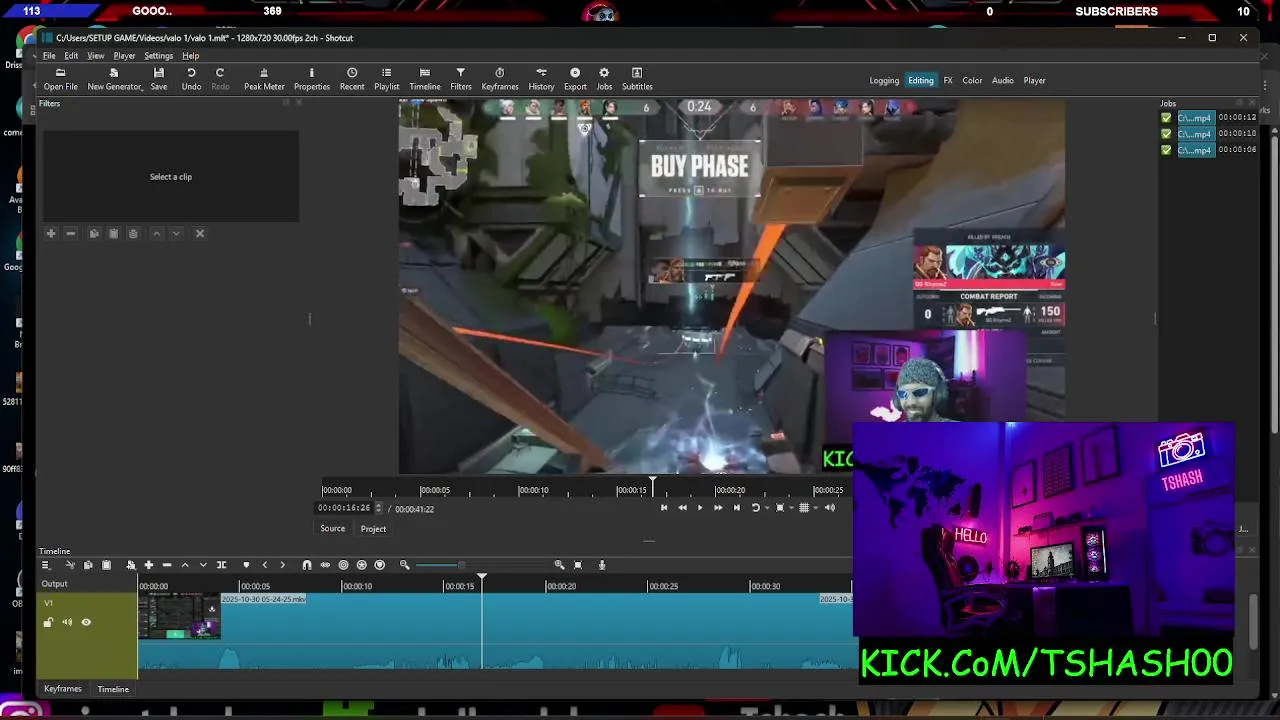The width and height of the screenshot is (1280, 720).
Task: Append clip to track with plus icon
Action: (149, 565)
